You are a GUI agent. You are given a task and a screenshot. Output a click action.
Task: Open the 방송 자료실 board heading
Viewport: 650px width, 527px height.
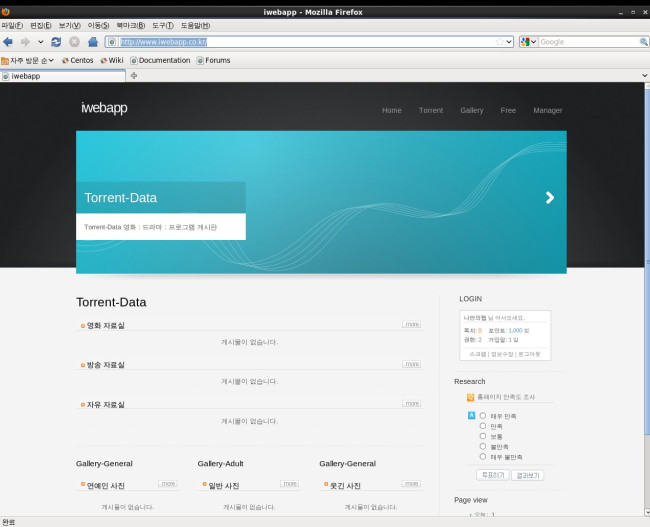tap(105, 365)
